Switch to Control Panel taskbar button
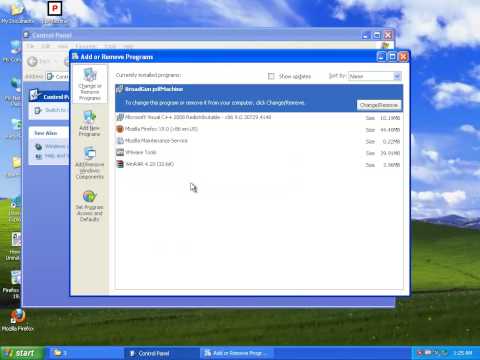Viewport: 480px width, 360px height. point(162,353)
